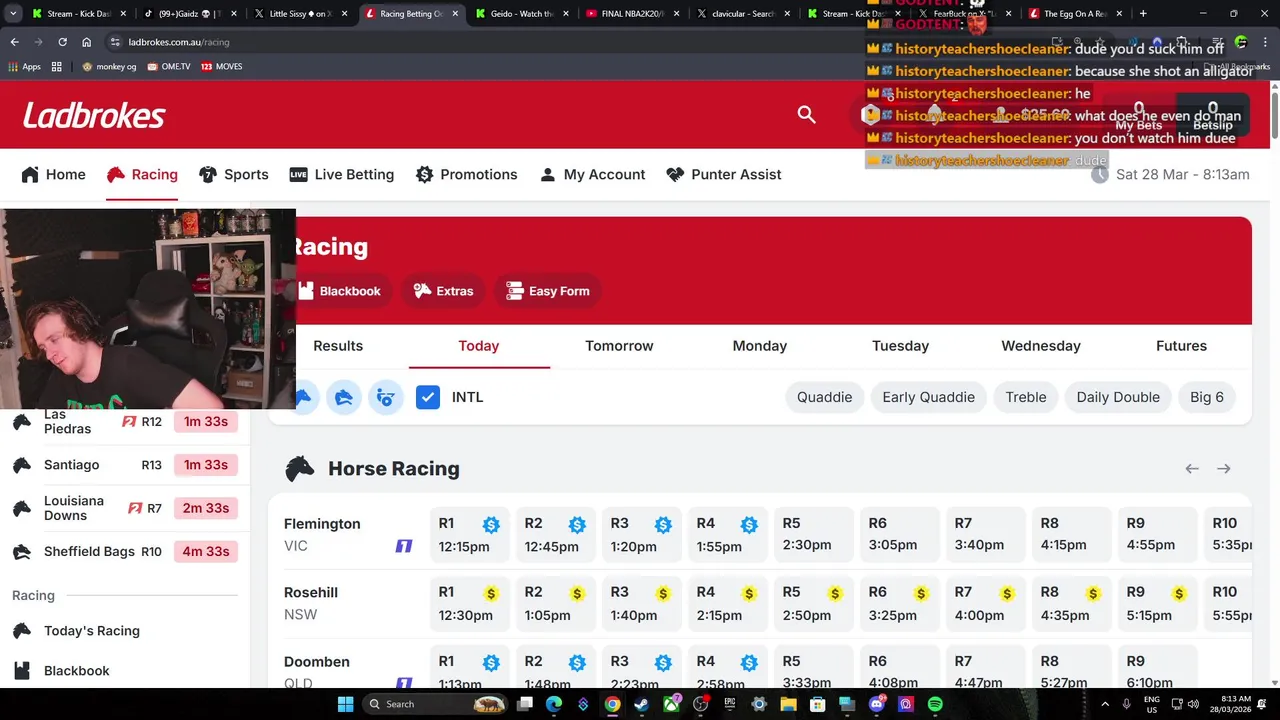Open Today's Racing sidebar link

(92, 631)
